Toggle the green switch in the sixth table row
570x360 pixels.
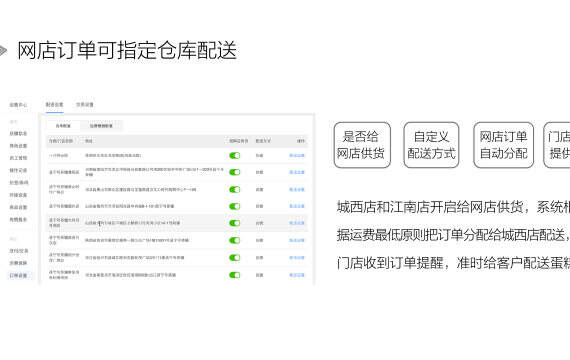234,240
